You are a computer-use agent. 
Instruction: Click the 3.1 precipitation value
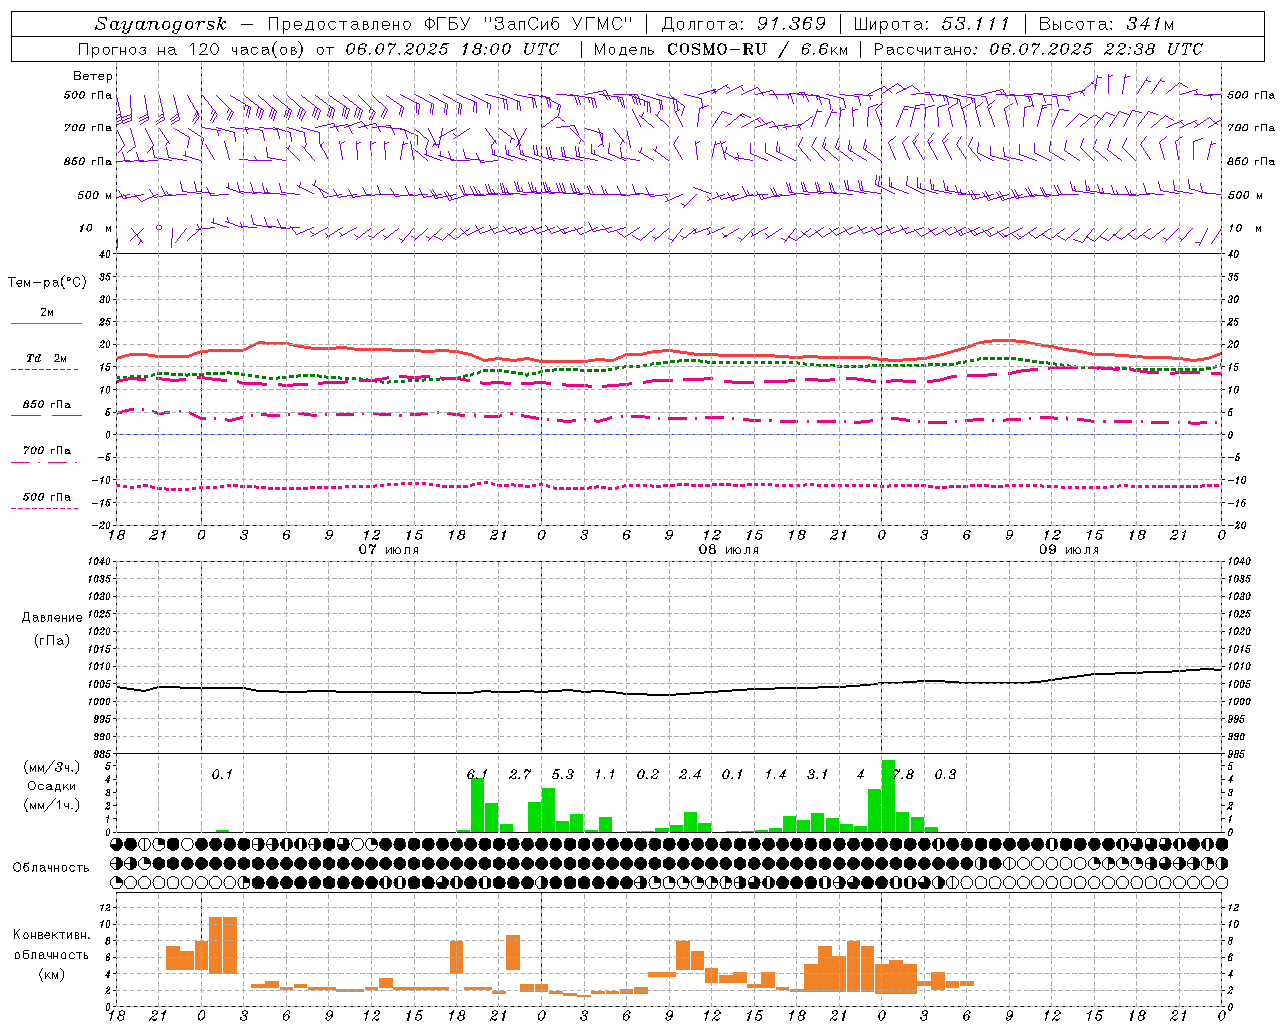point(818,774)
